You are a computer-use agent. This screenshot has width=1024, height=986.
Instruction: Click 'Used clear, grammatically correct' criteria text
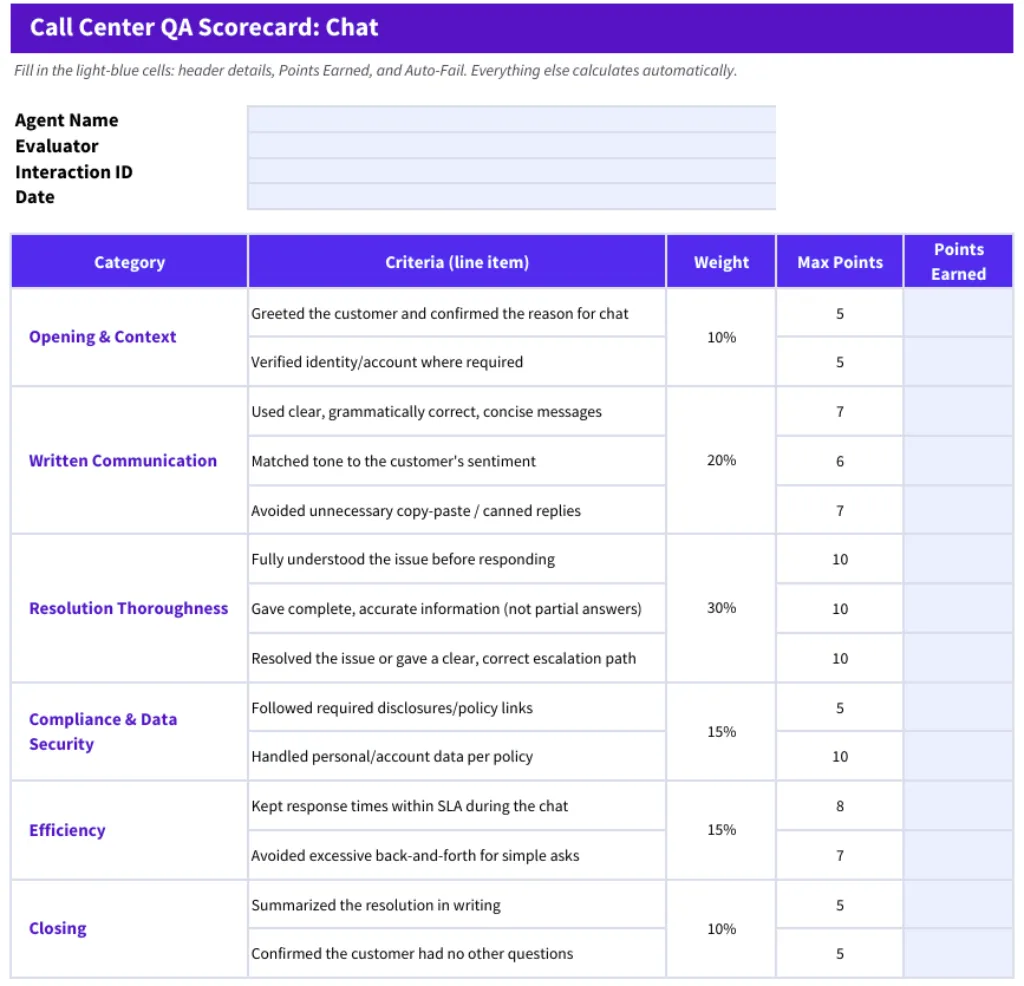pyautogui.click(x=426, y=411)
